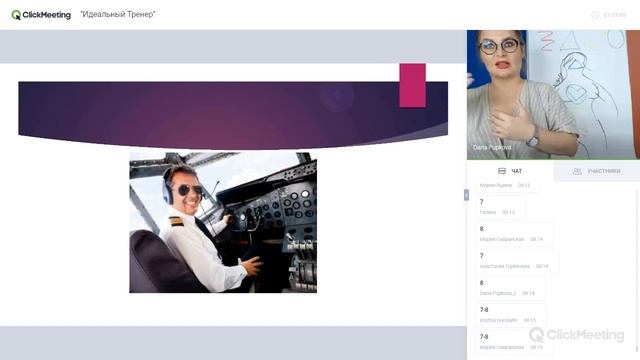Click the Daria Pupkova name label on the video
The width and height of the screenshot is (640, 360).
pos(492,147)
